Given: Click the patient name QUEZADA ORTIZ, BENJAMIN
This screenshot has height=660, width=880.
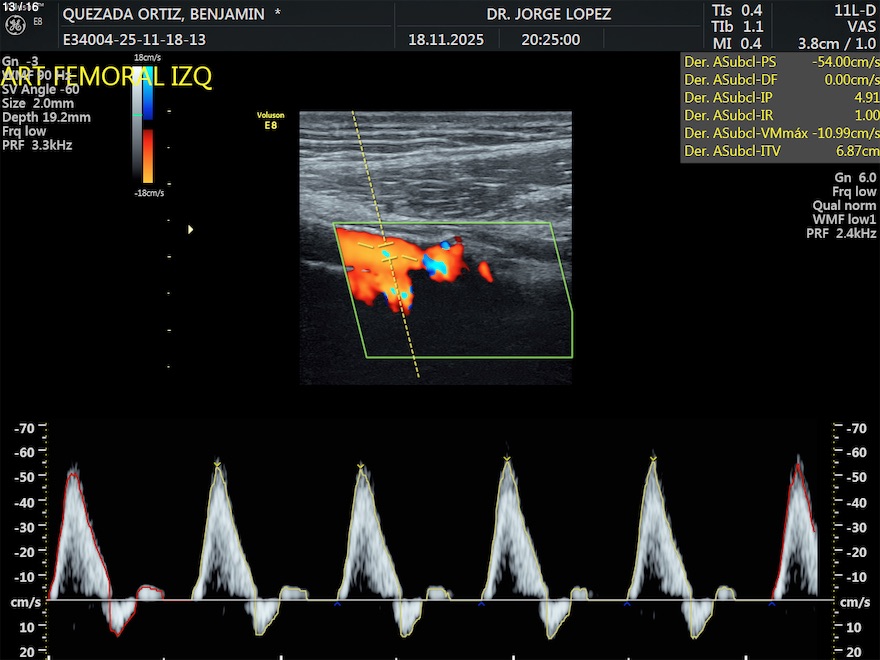Looking at the screenshot, I should click(x=164, y=14).
